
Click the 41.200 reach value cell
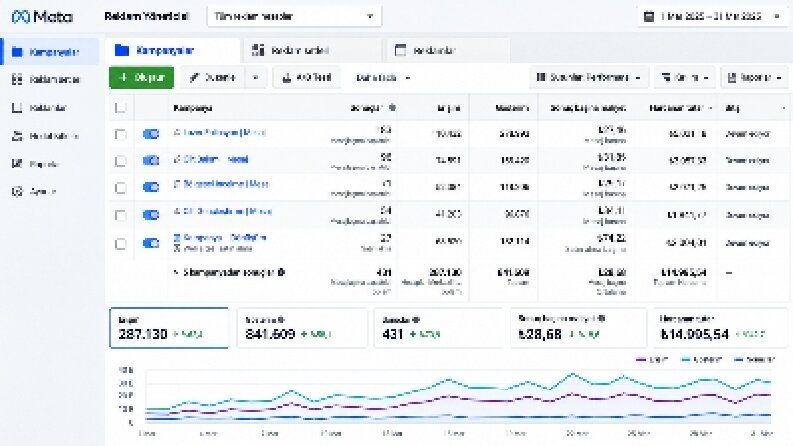tap(448, 214)
